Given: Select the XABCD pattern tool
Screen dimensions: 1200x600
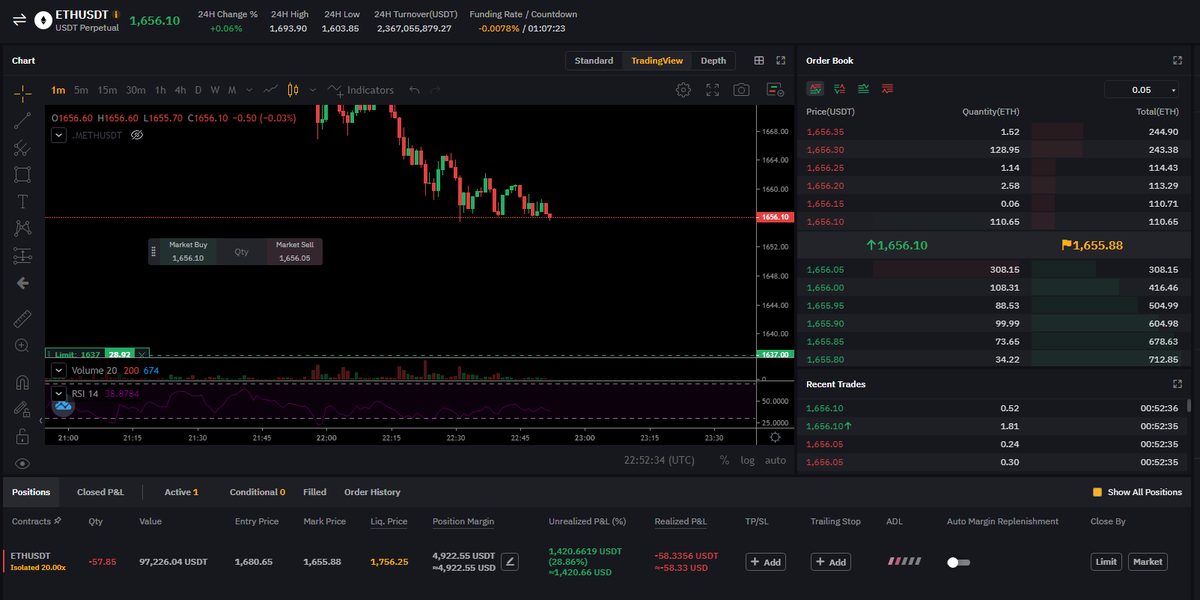Looking at the screenshot, I should coord(22,228).
